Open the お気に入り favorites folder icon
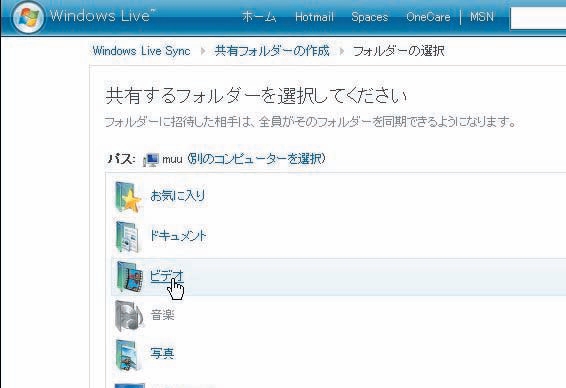Viewport: 566px width, 388px height. point(128,197)
